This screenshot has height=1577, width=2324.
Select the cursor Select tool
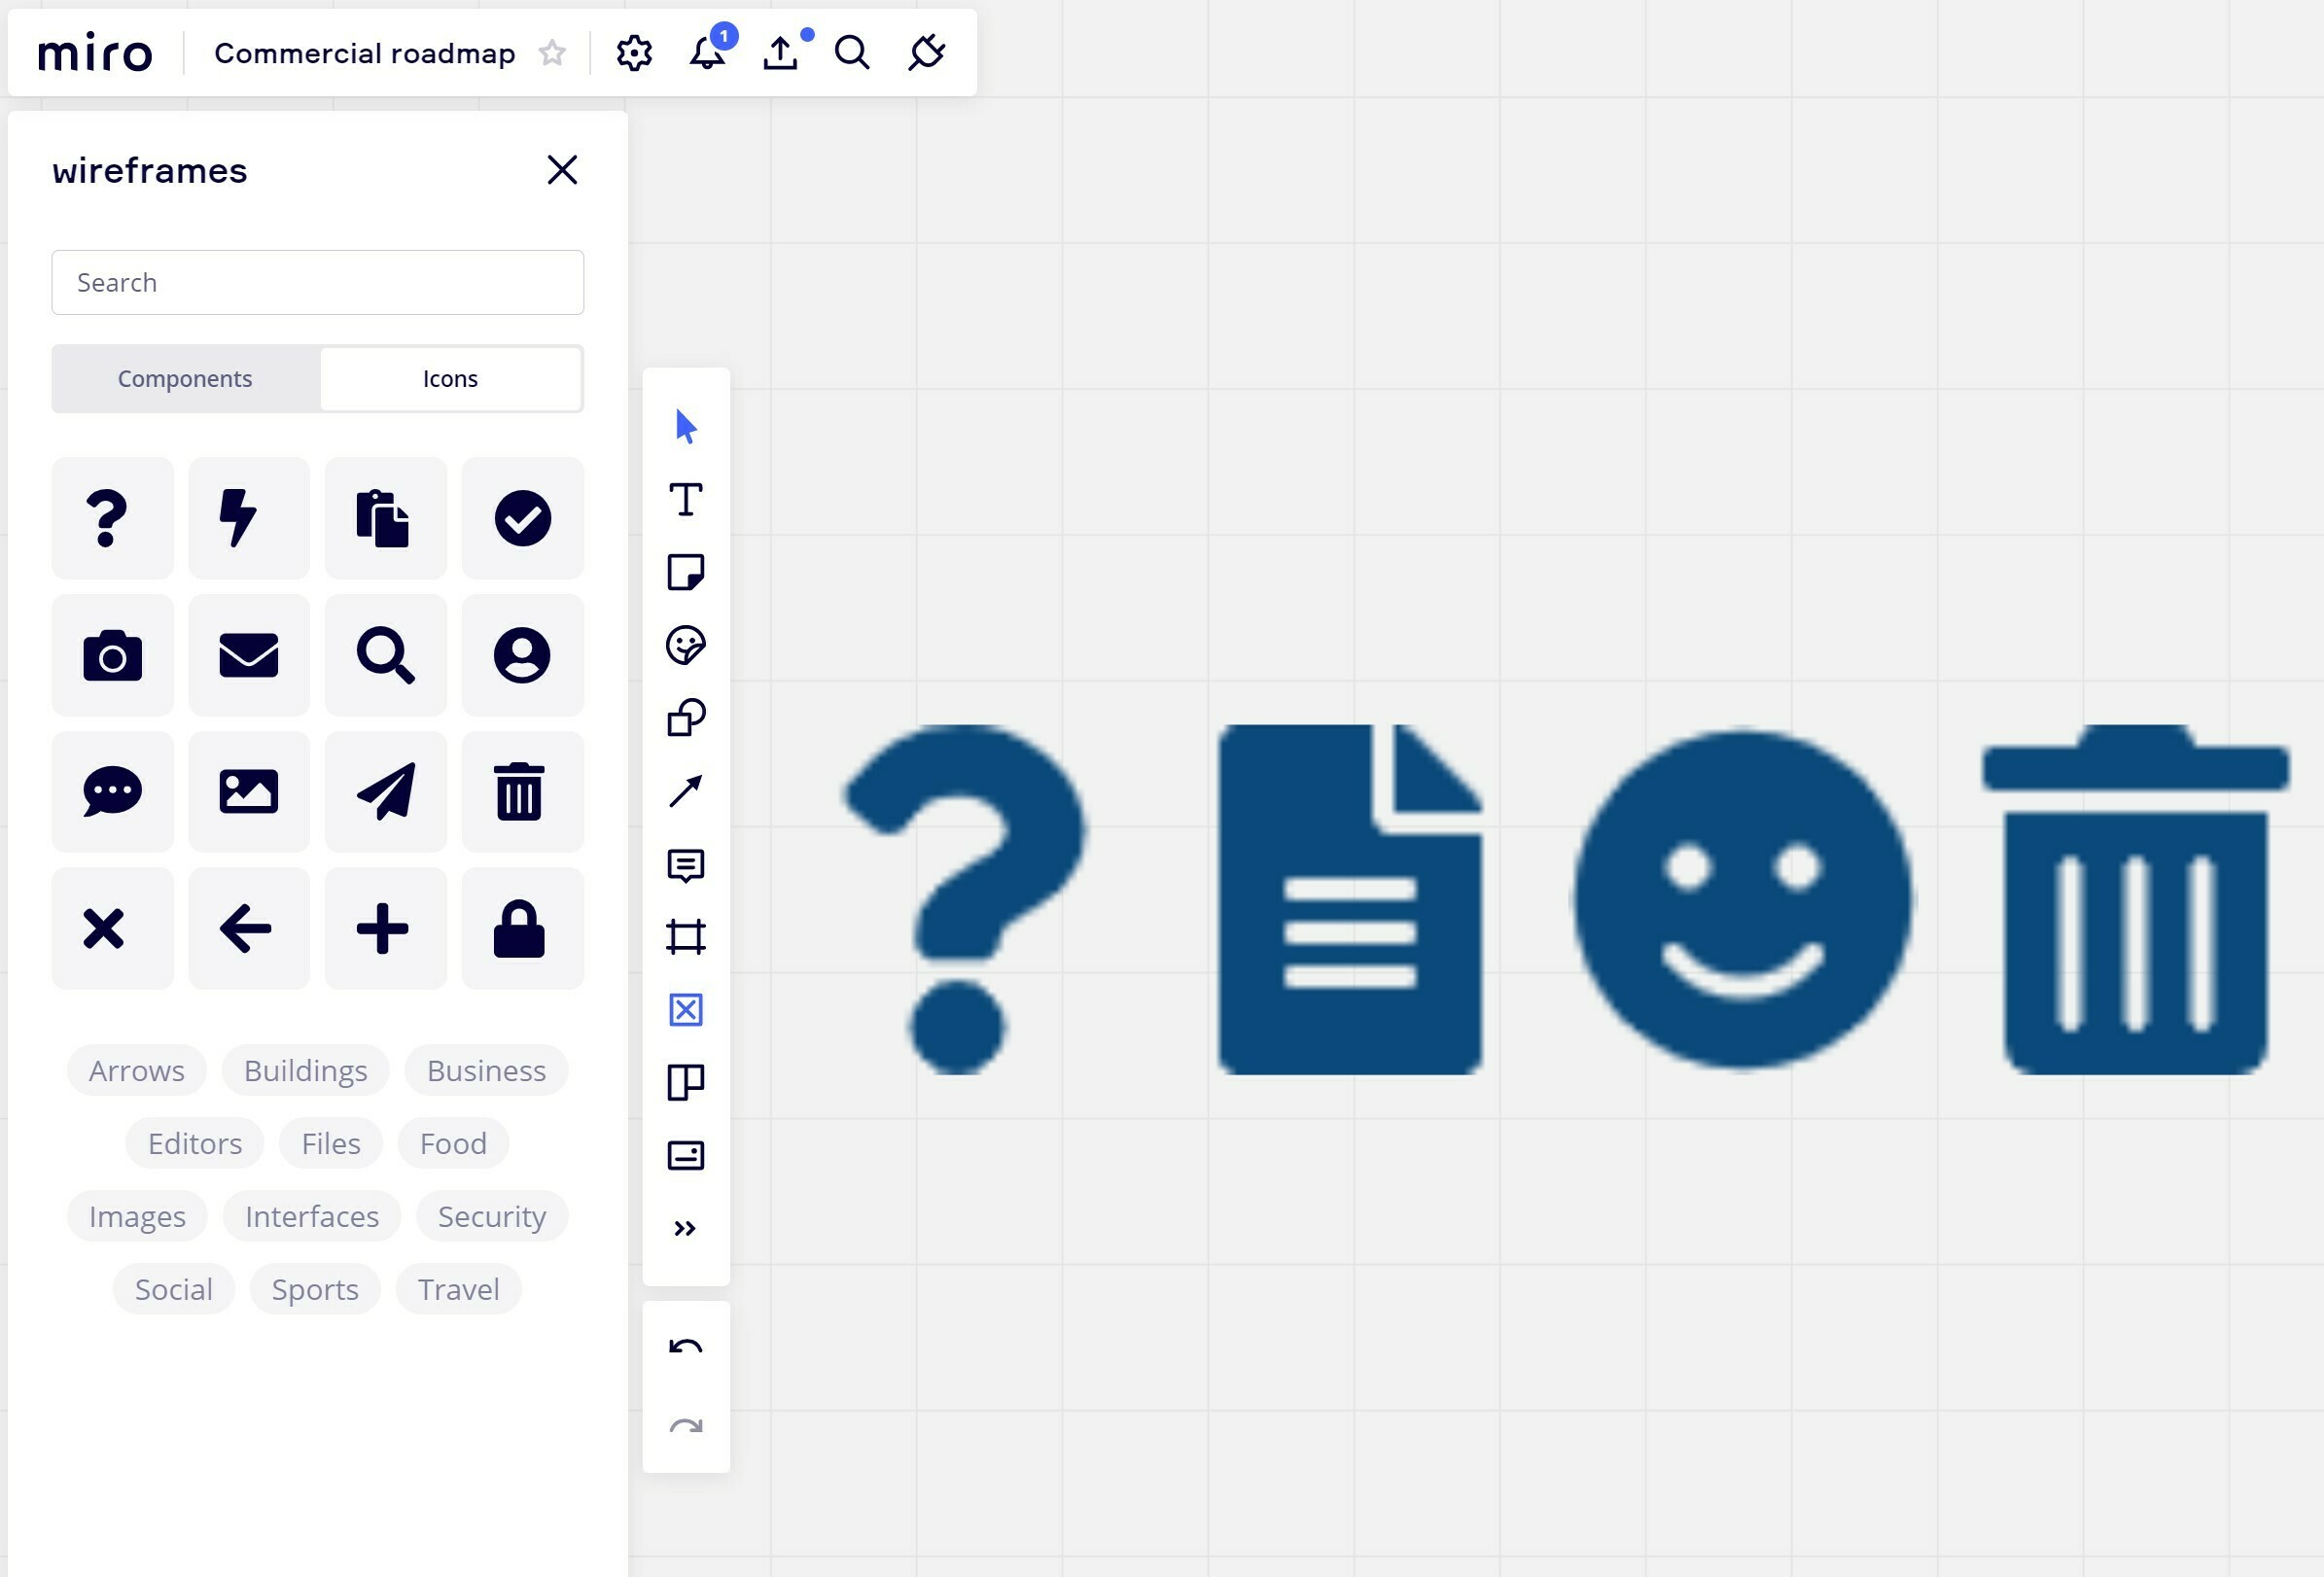pyautogui.click(x=686, y=427)
